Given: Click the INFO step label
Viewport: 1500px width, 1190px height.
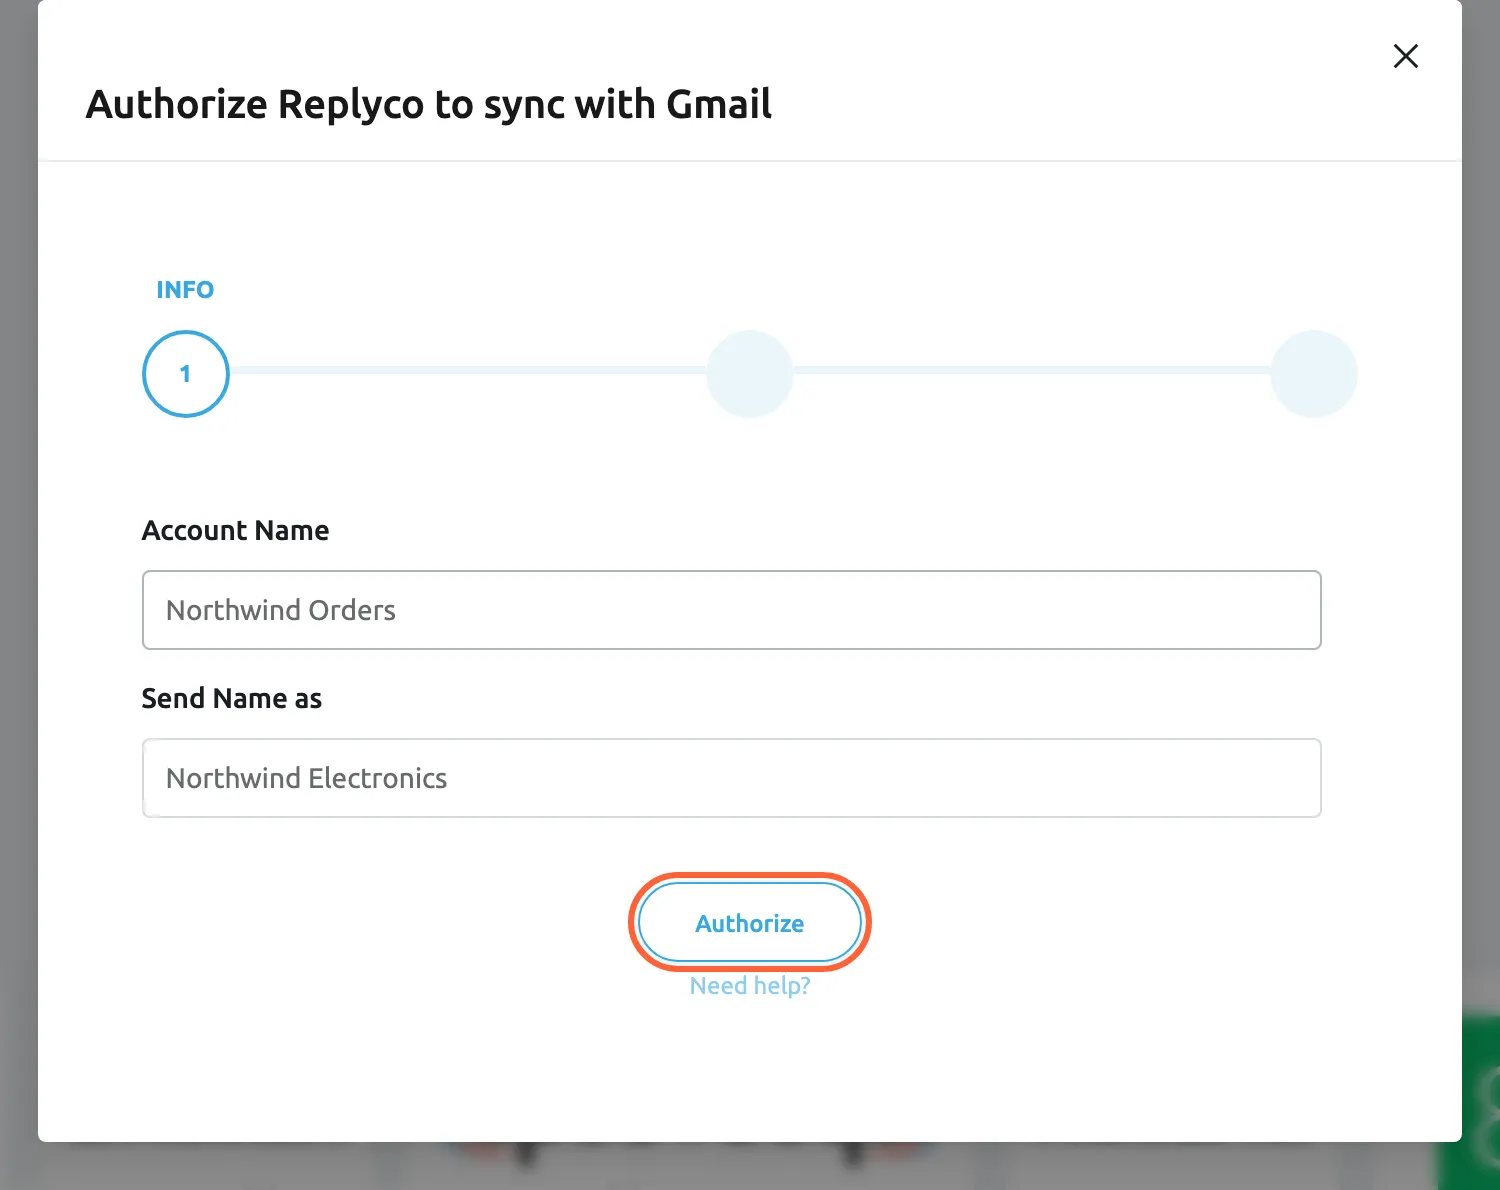Looking at the screenshot, I should [x=185, y=290].
